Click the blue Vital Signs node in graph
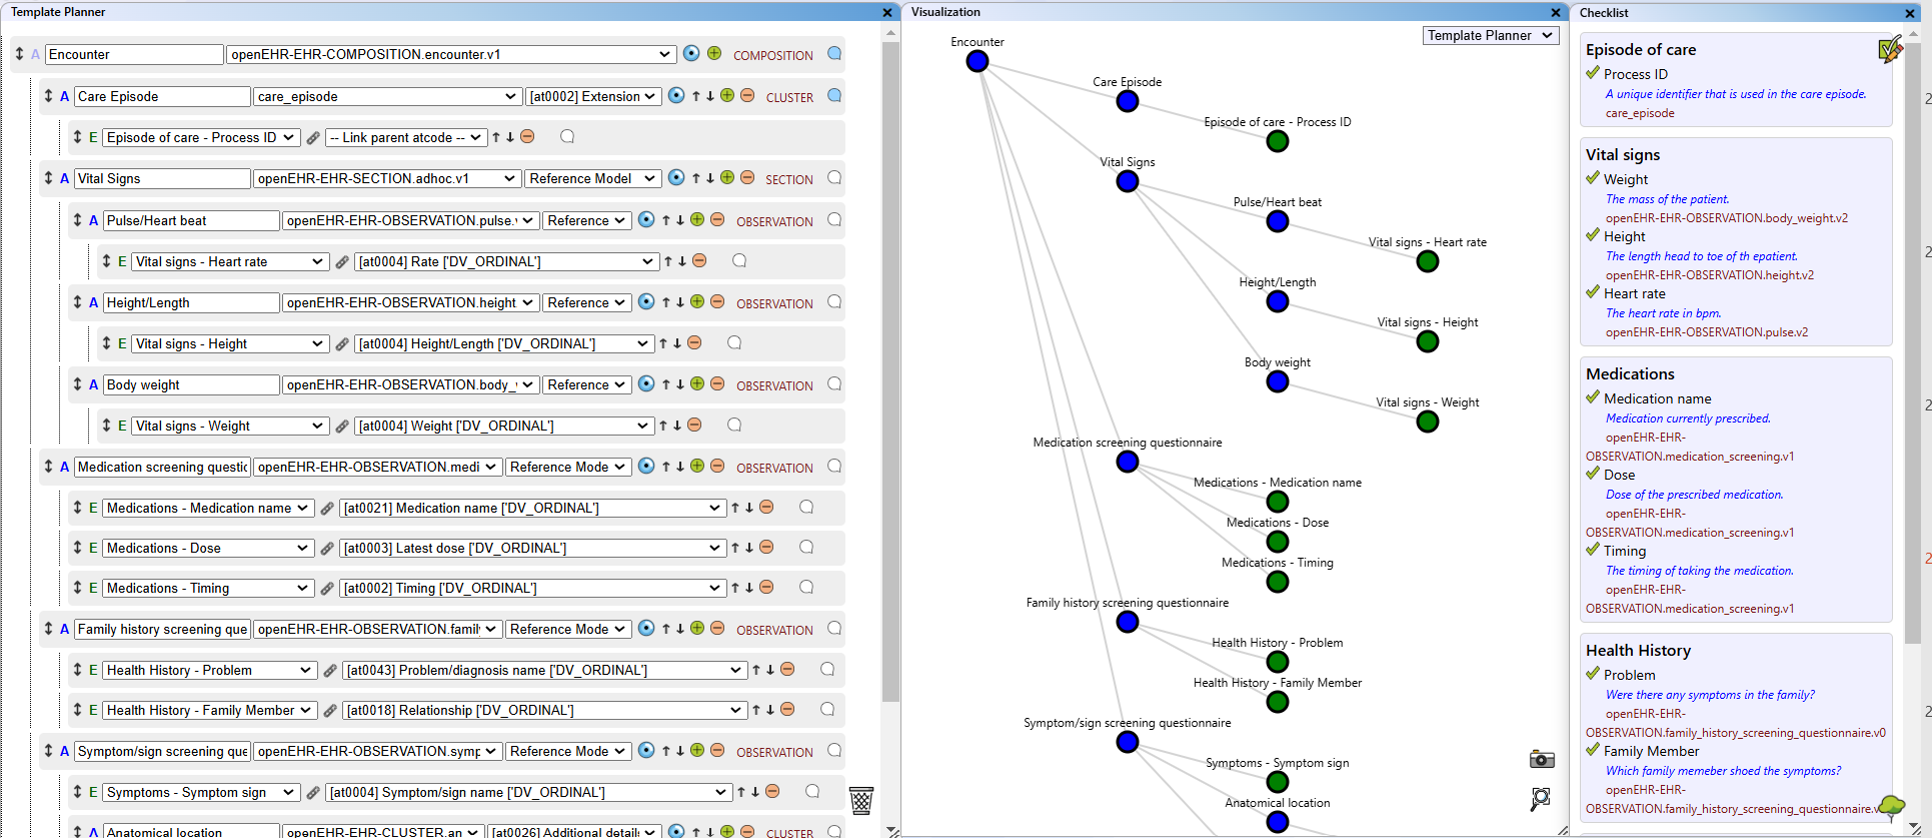The width and height of the screenshot is (1932, 838). pyautogui.click(x=1127, y=181)
